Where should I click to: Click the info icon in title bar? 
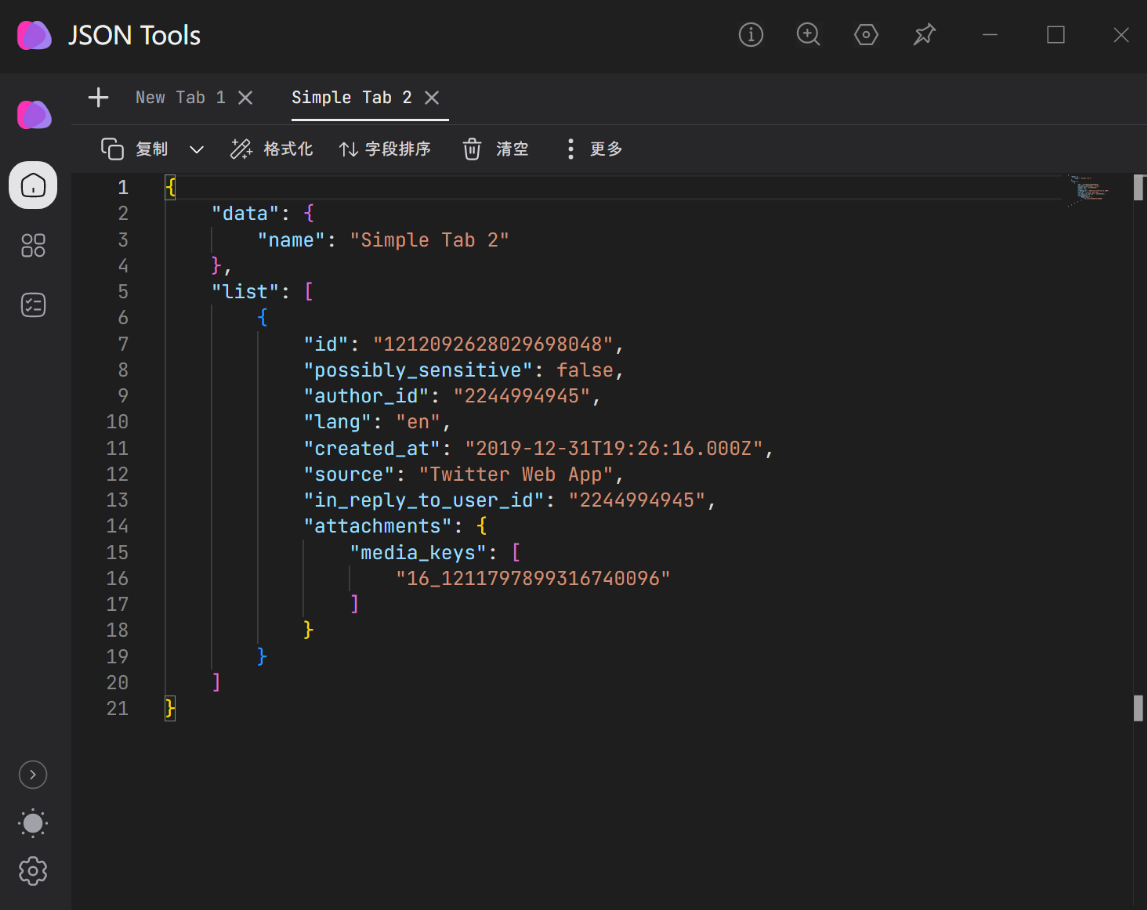pyautogui.click(x=750, y=35)
